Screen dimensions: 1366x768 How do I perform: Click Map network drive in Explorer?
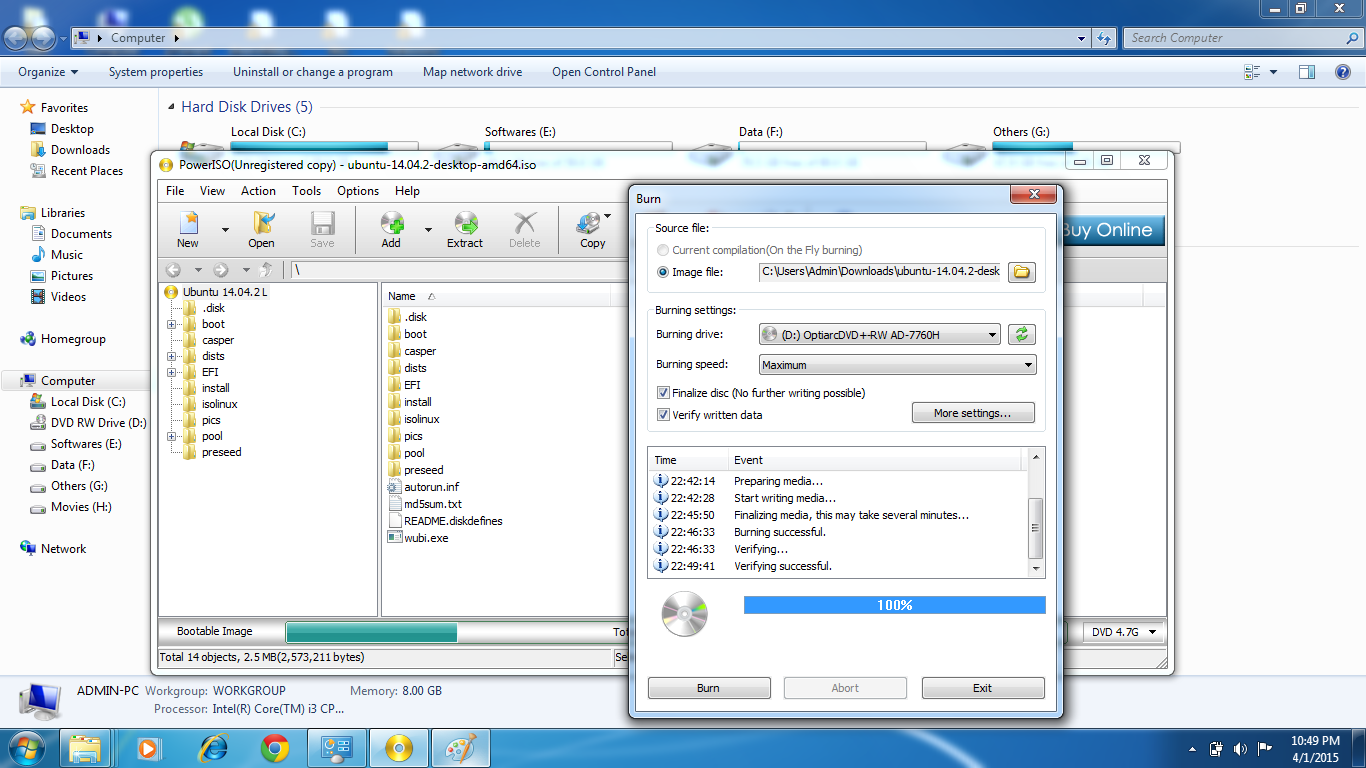pos(472,72)
